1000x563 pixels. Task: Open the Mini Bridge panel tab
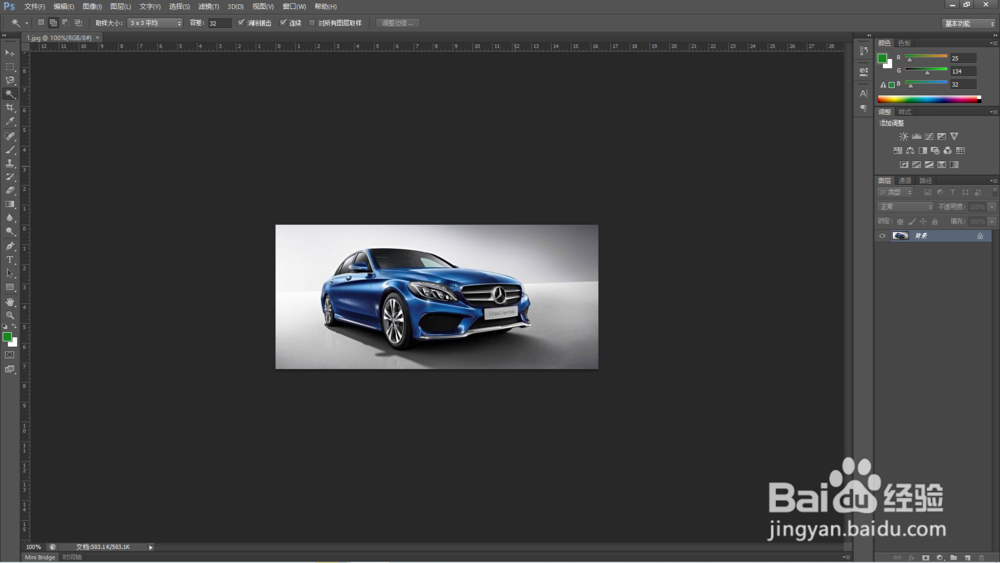pyautogui.click(x=40, y=557)
